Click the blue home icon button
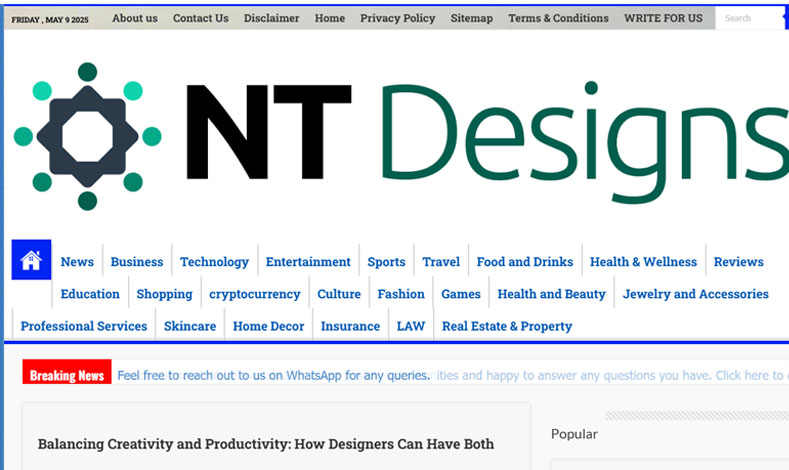Screen dimensions: 789x470 coord(31,260)
